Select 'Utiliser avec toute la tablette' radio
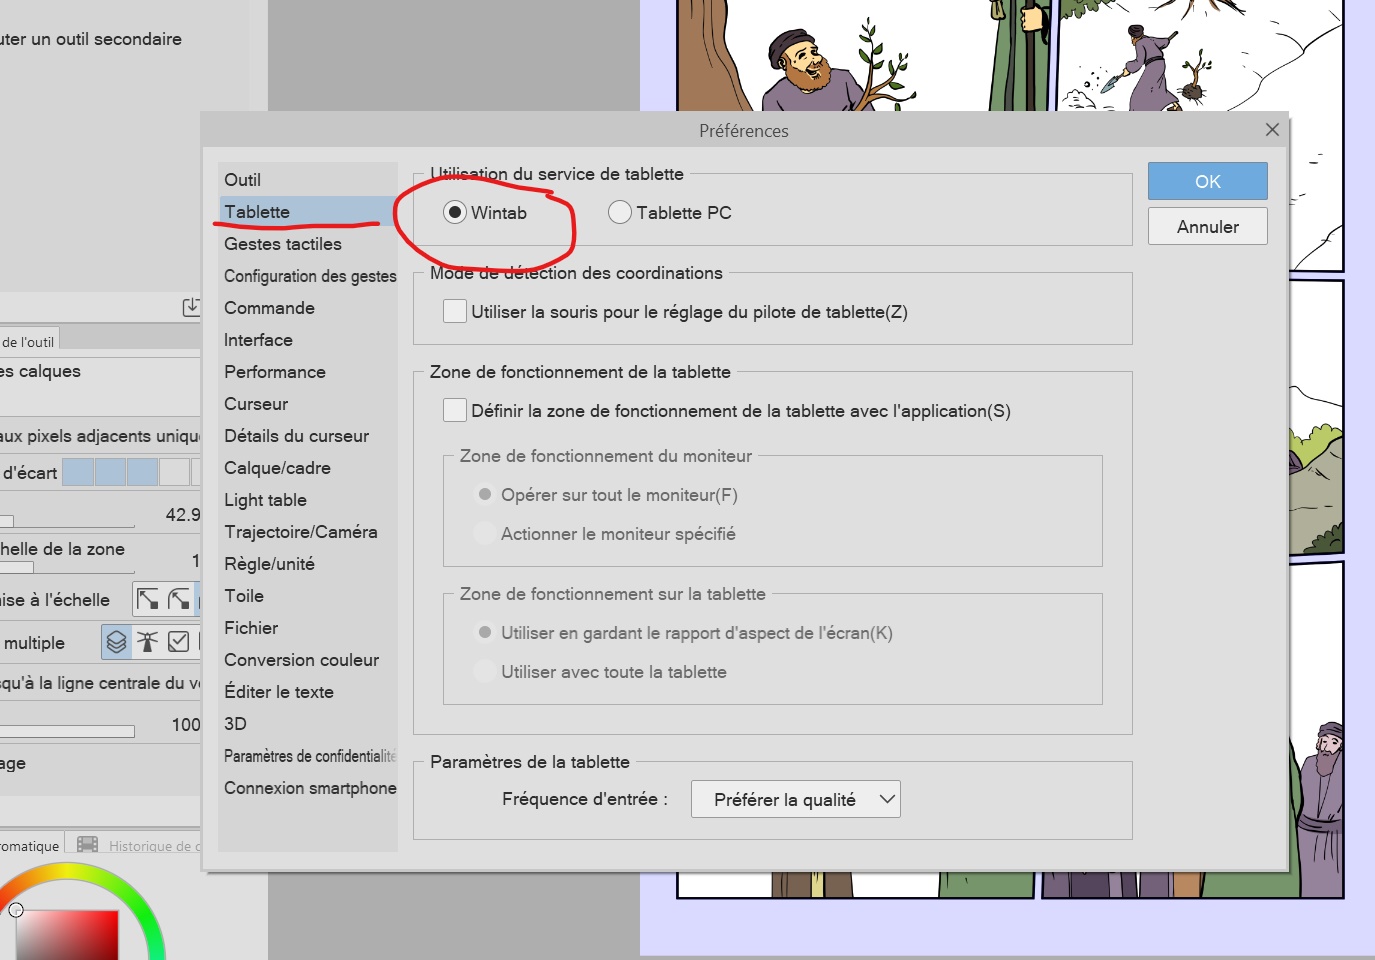Image resolution: width=1375 pixels, height=960 pixels. coord(485,671)
